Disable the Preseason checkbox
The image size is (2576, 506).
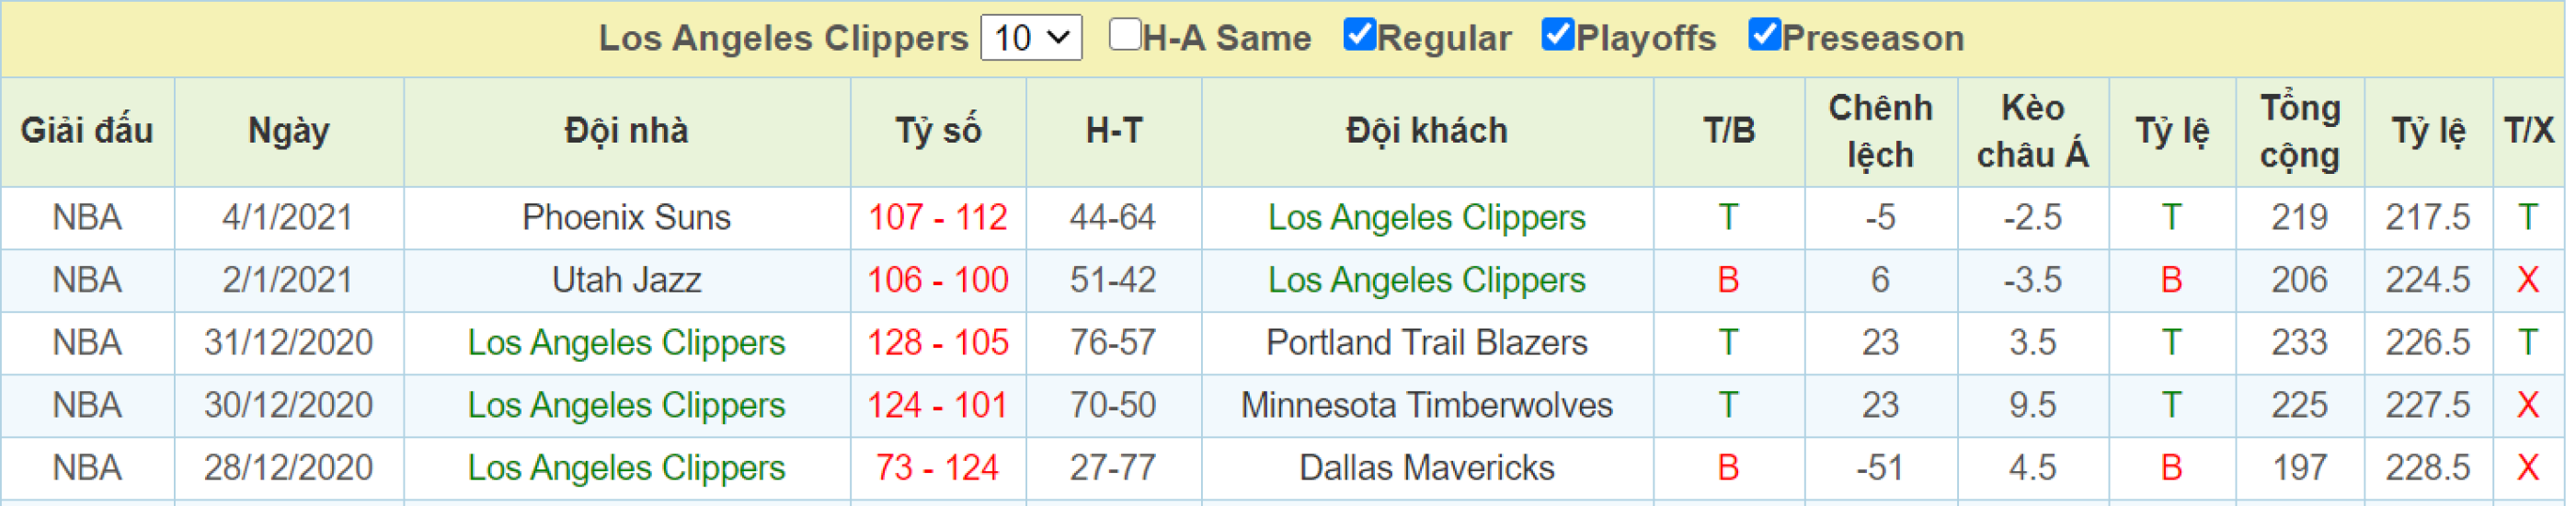(1764, 35)
